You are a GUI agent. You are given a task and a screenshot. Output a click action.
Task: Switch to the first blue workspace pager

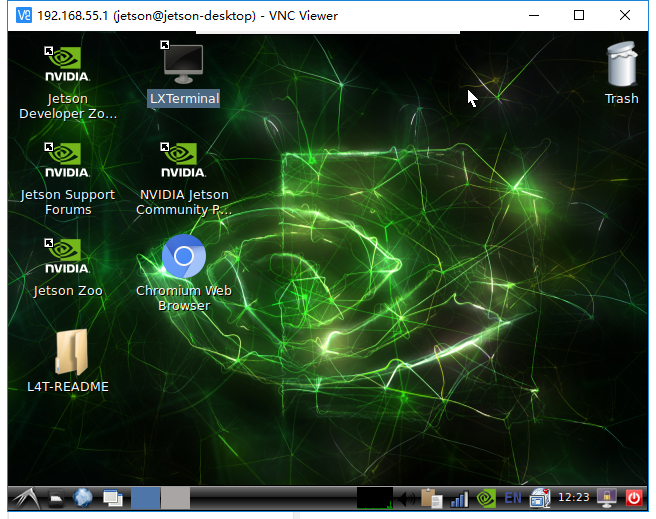point(145,498)
